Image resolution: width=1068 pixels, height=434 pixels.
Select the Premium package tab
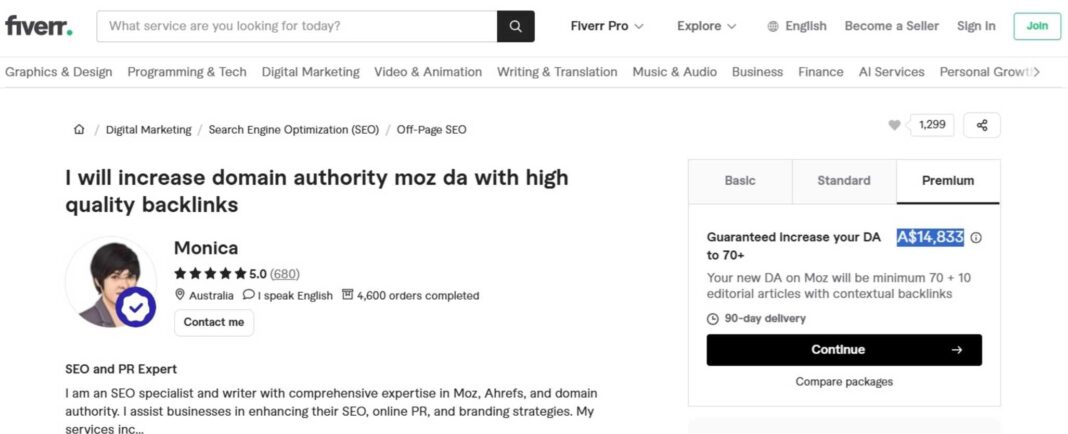tap(947, 181)
